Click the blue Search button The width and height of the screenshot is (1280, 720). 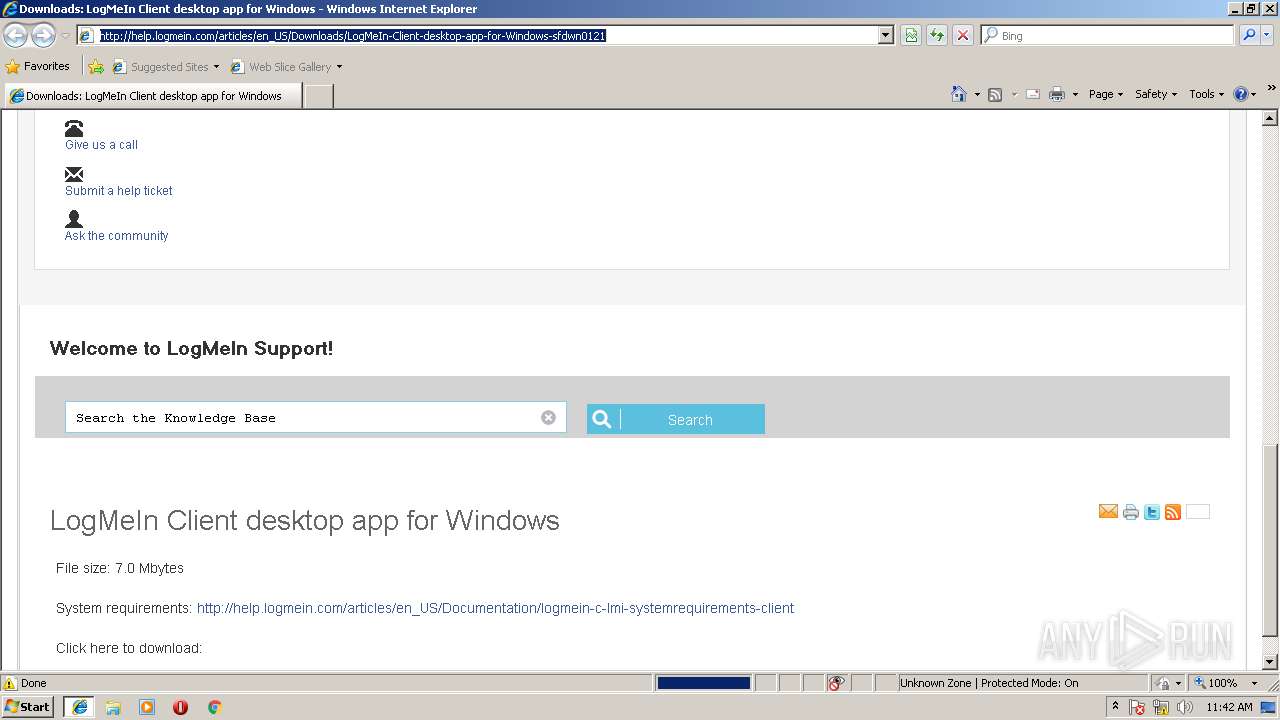pyautogui.click(x=676, y=419)
